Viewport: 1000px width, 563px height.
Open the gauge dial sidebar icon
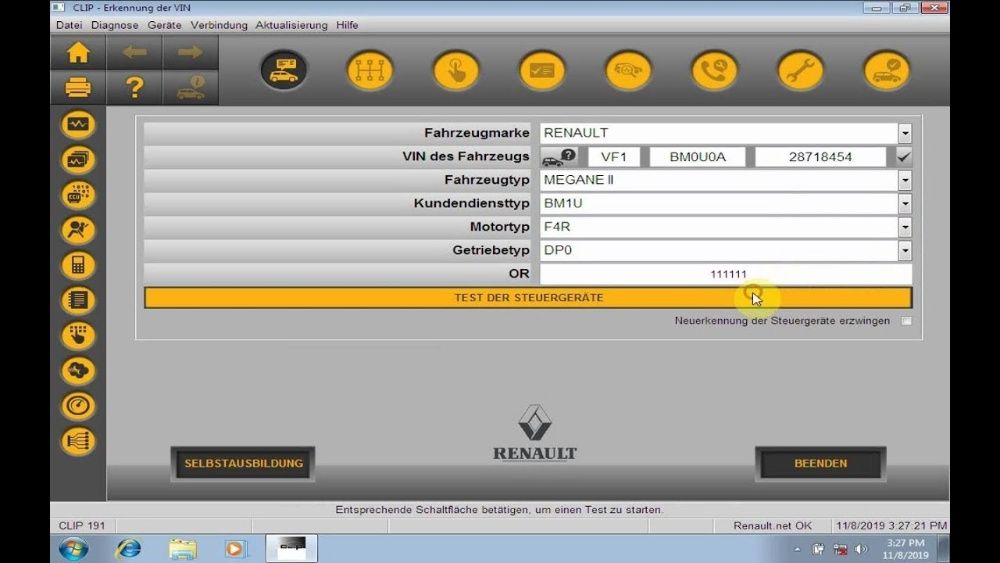[78, 406]
